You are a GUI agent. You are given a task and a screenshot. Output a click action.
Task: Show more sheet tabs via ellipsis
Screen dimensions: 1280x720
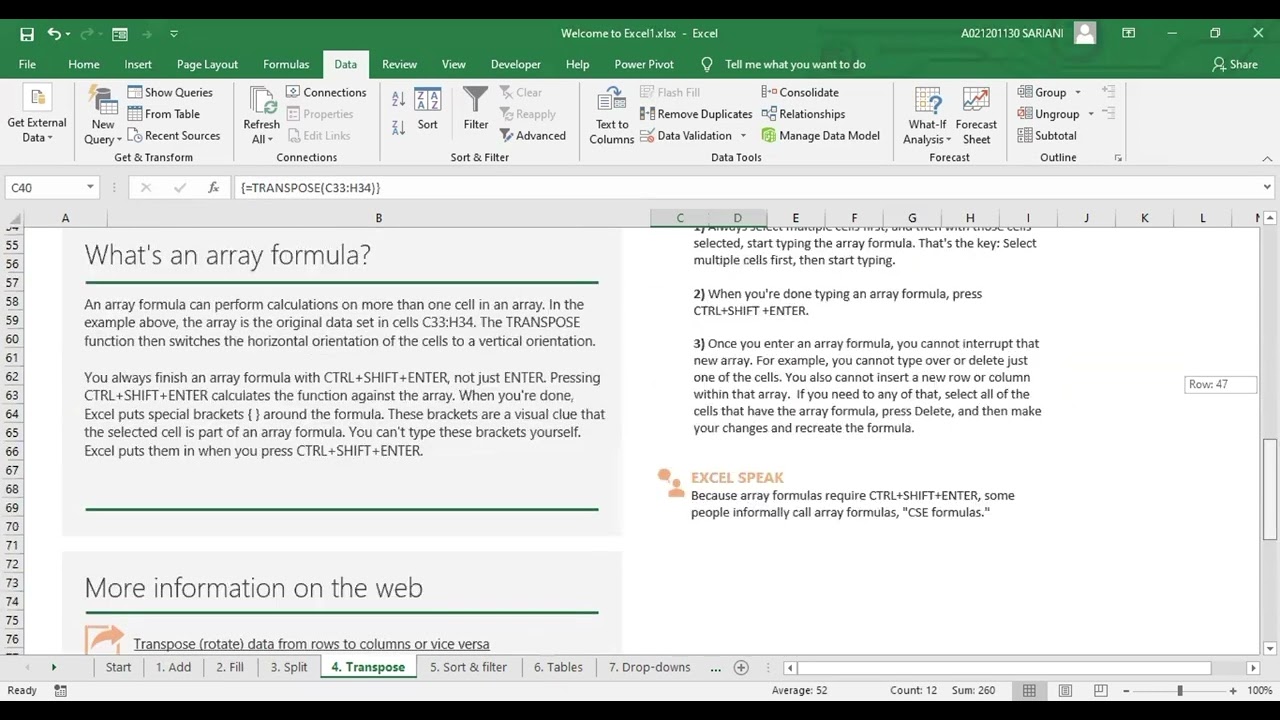pos(715,667)
